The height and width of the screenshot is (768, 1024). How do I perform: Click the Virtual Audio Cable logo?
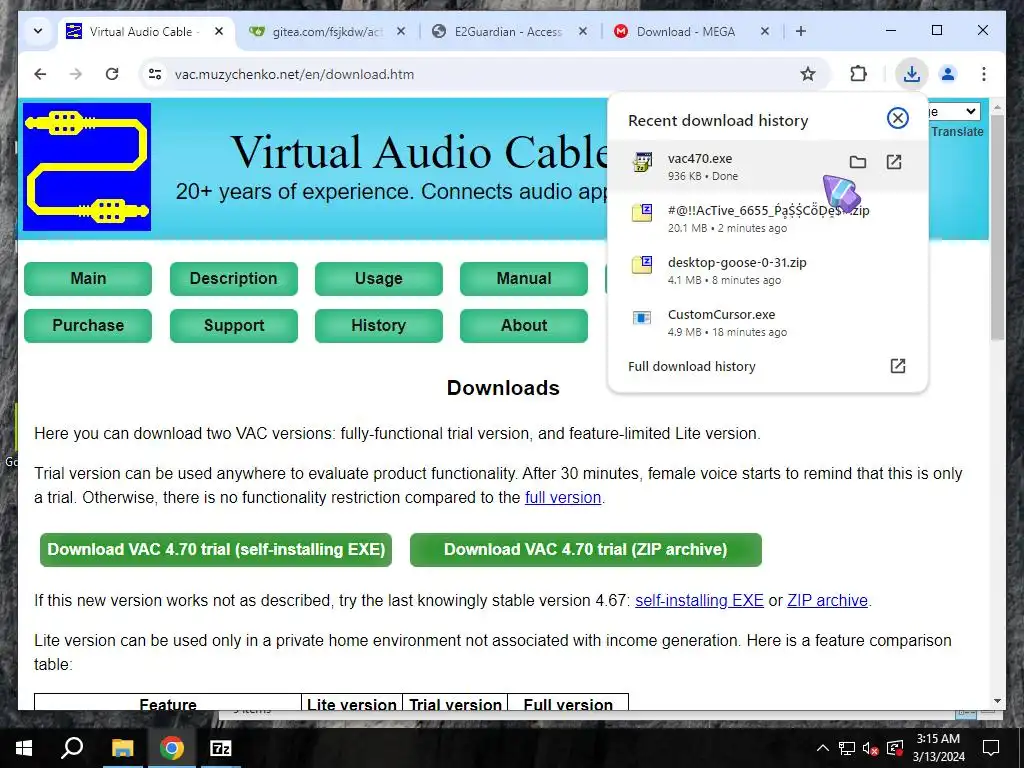tap(87, 167)
